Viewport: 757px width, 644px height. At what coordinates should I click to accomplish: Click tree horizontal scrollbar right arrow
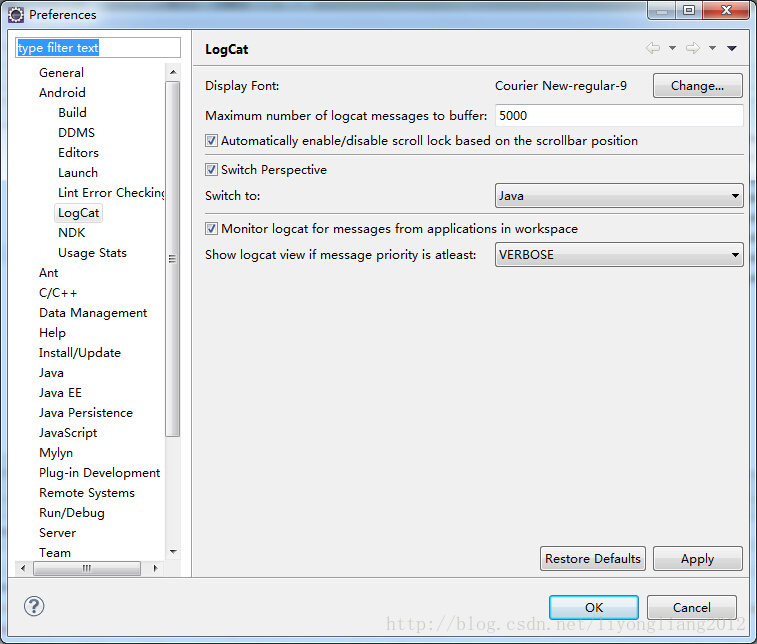pos(154,568)
